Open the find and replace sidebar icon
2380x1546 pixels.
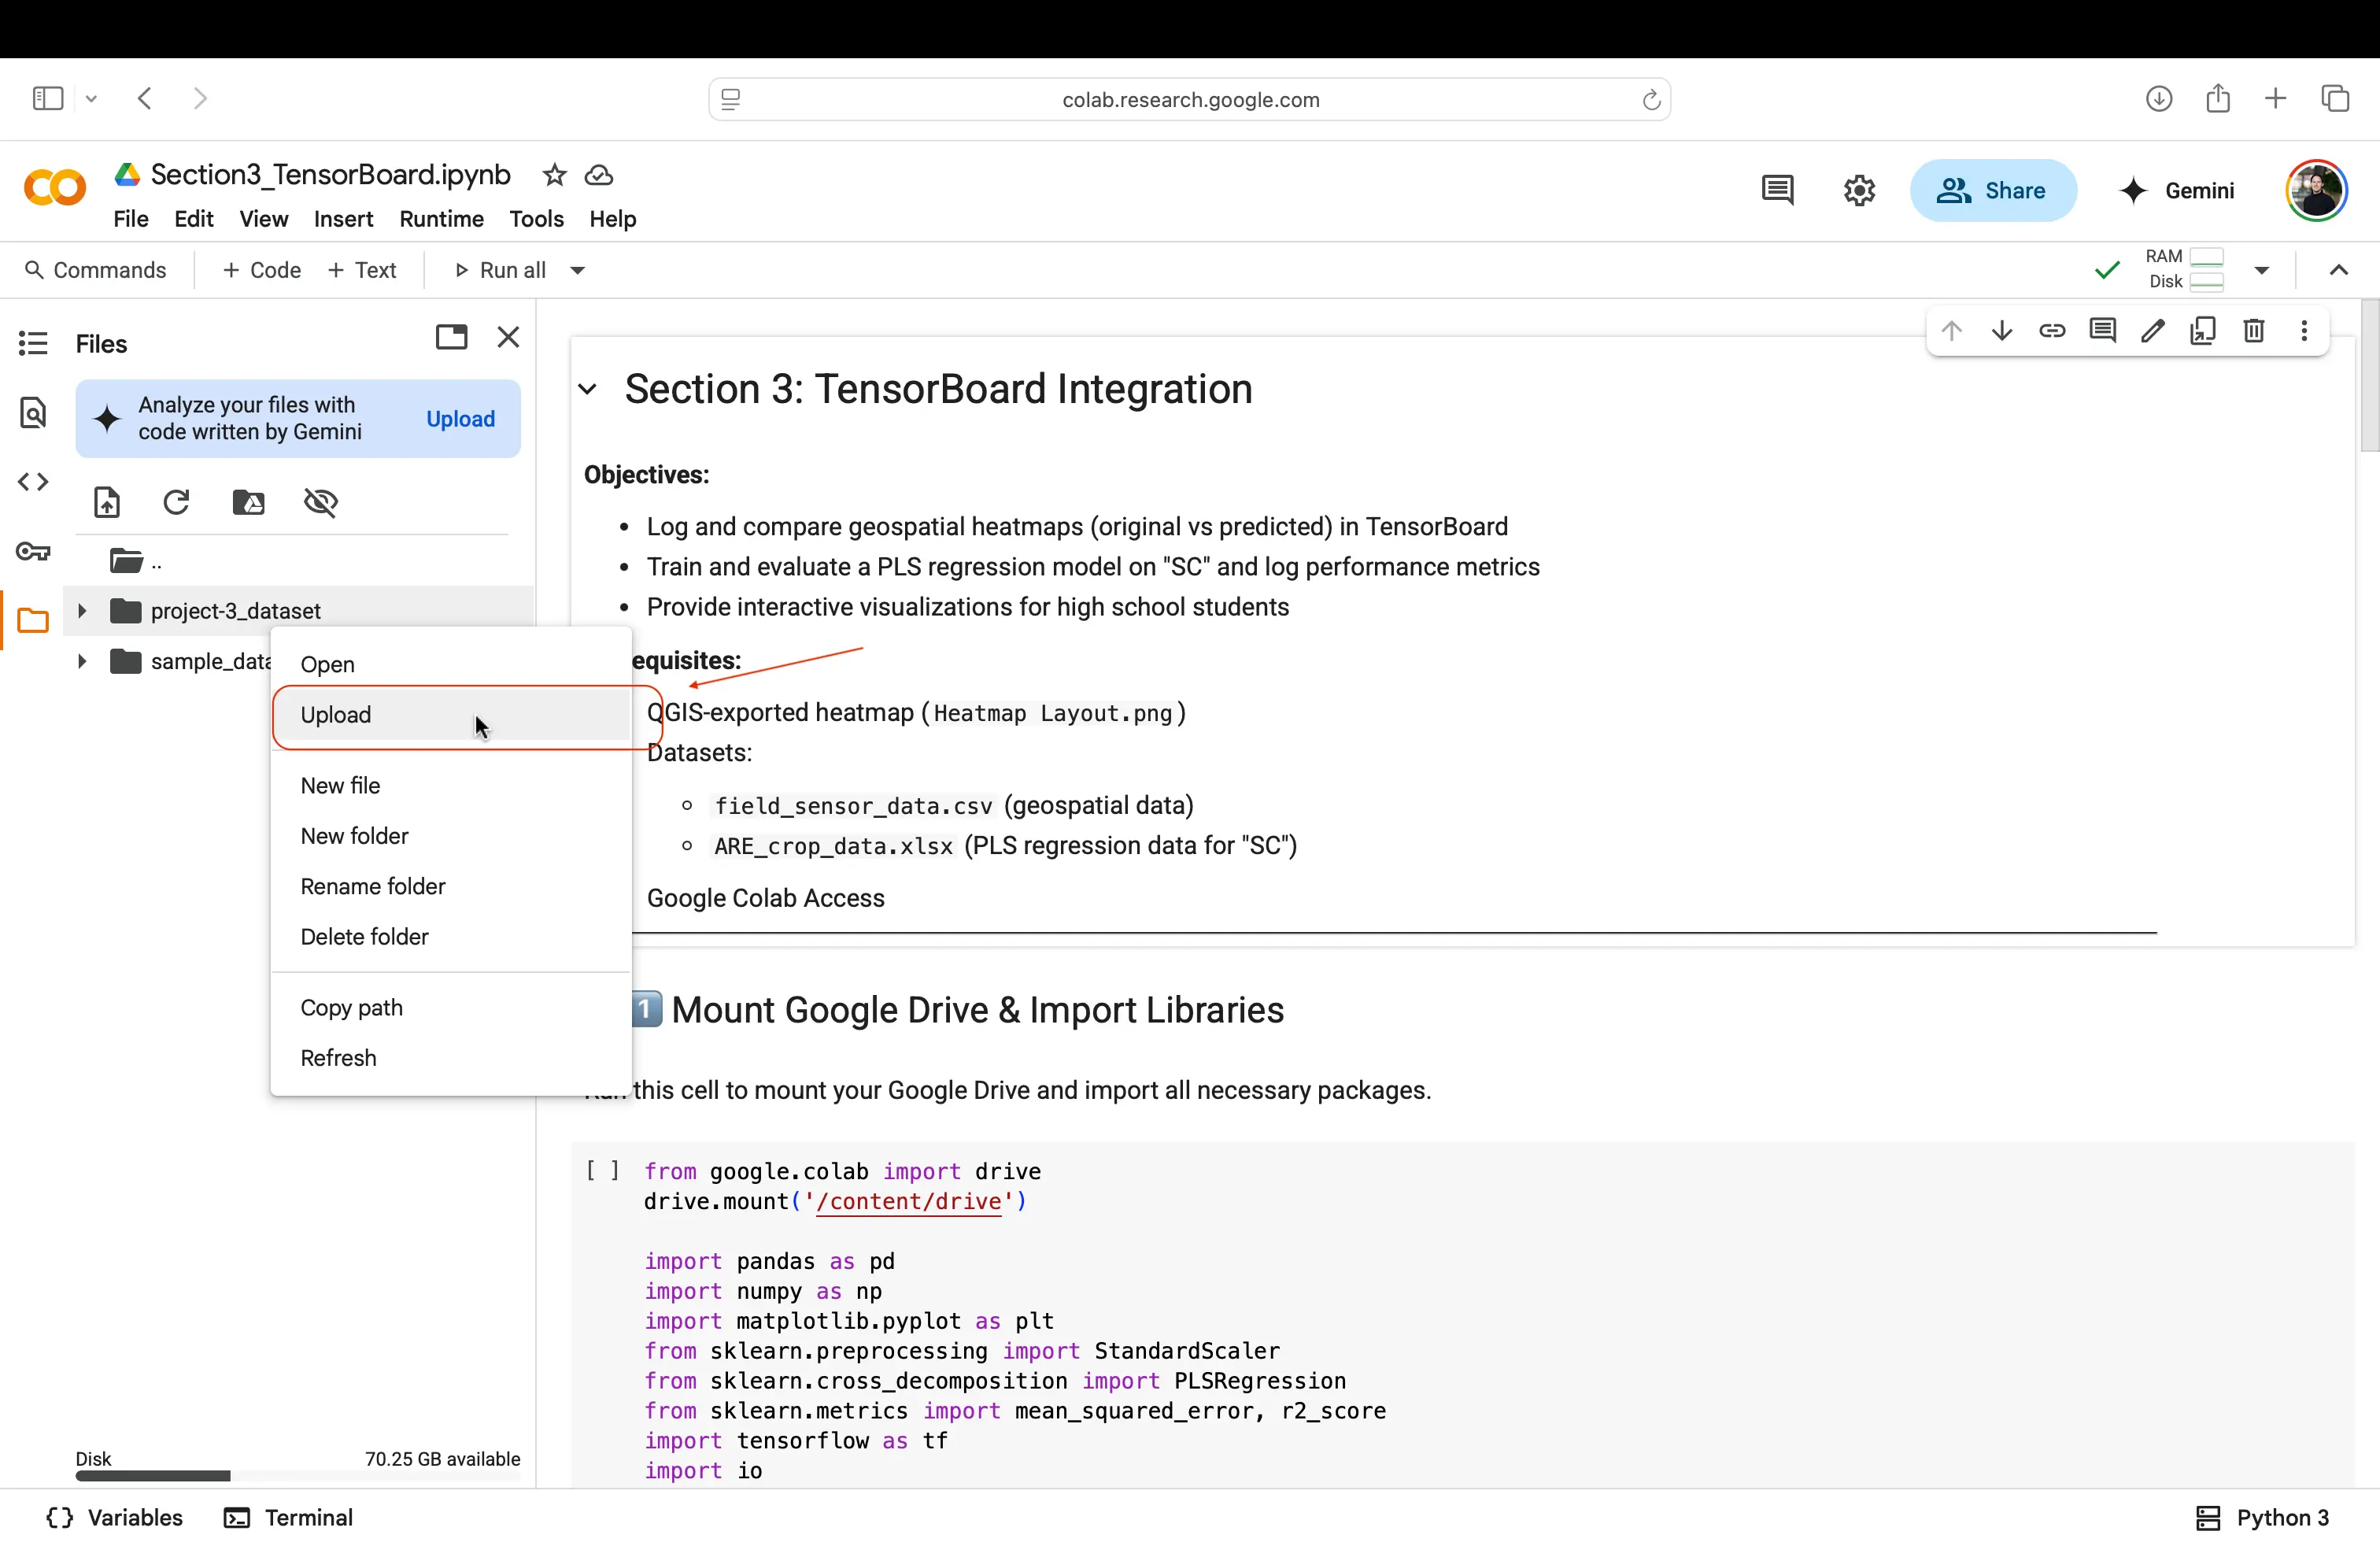(x=33, y=412)
